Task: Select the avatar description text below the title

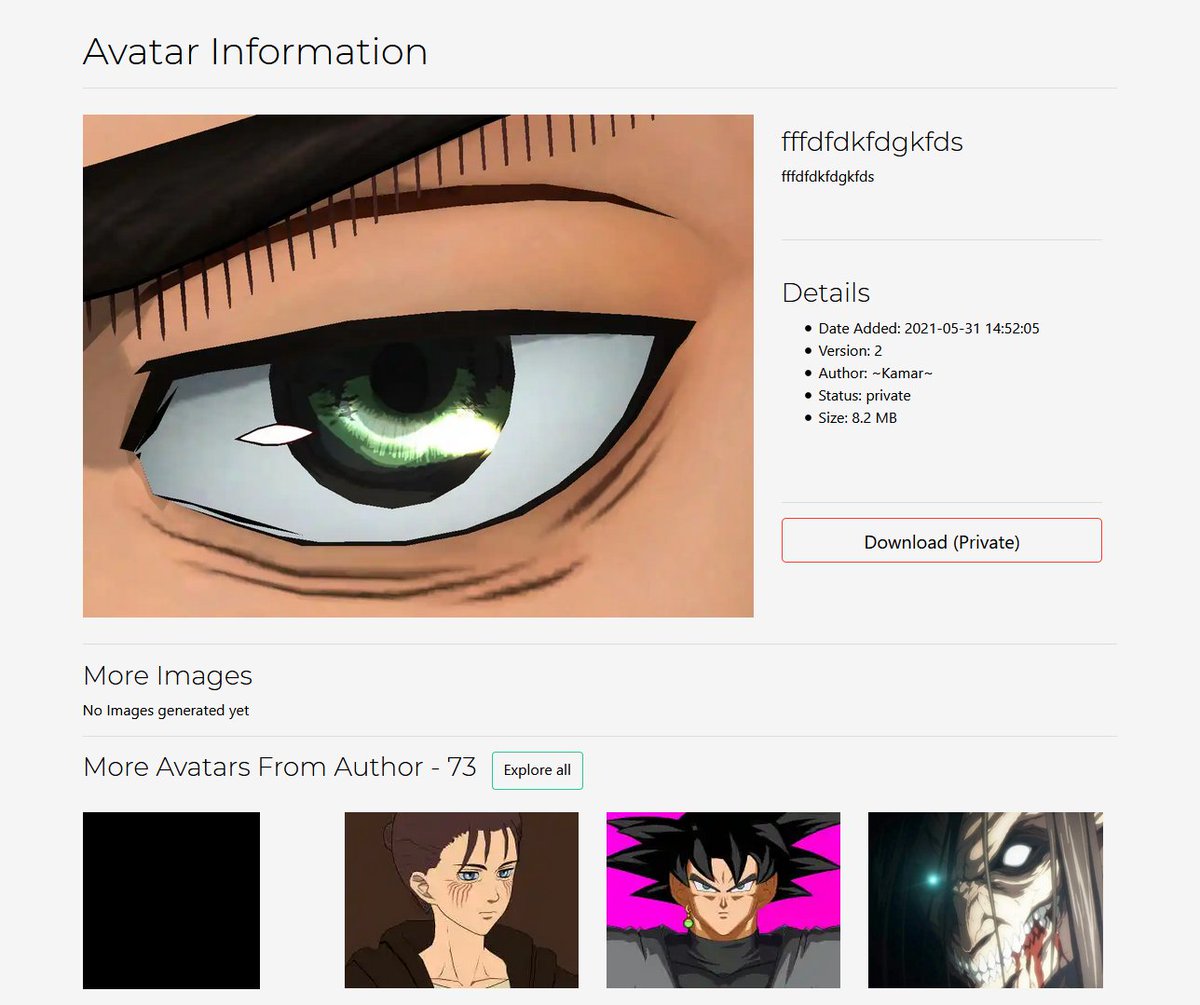Action: point(828,177)
